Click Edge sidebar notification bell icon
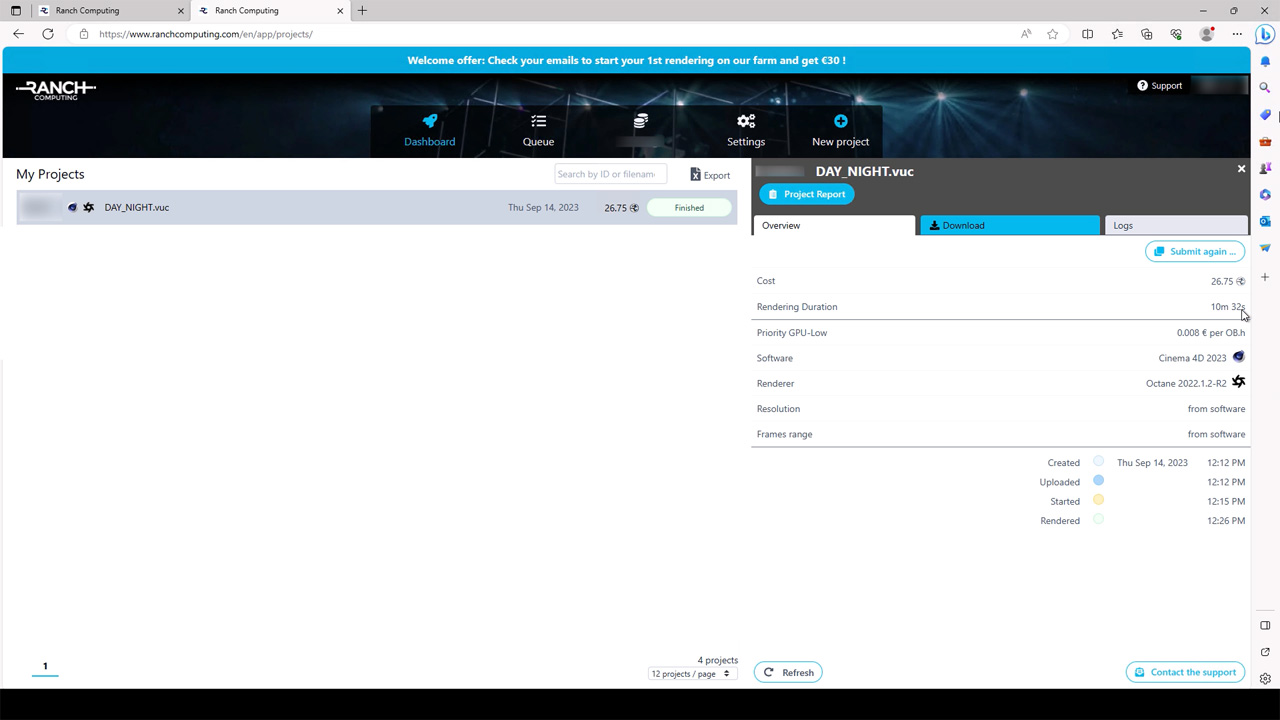Viewport: 1280px width, 720px height. [1265, 62]
